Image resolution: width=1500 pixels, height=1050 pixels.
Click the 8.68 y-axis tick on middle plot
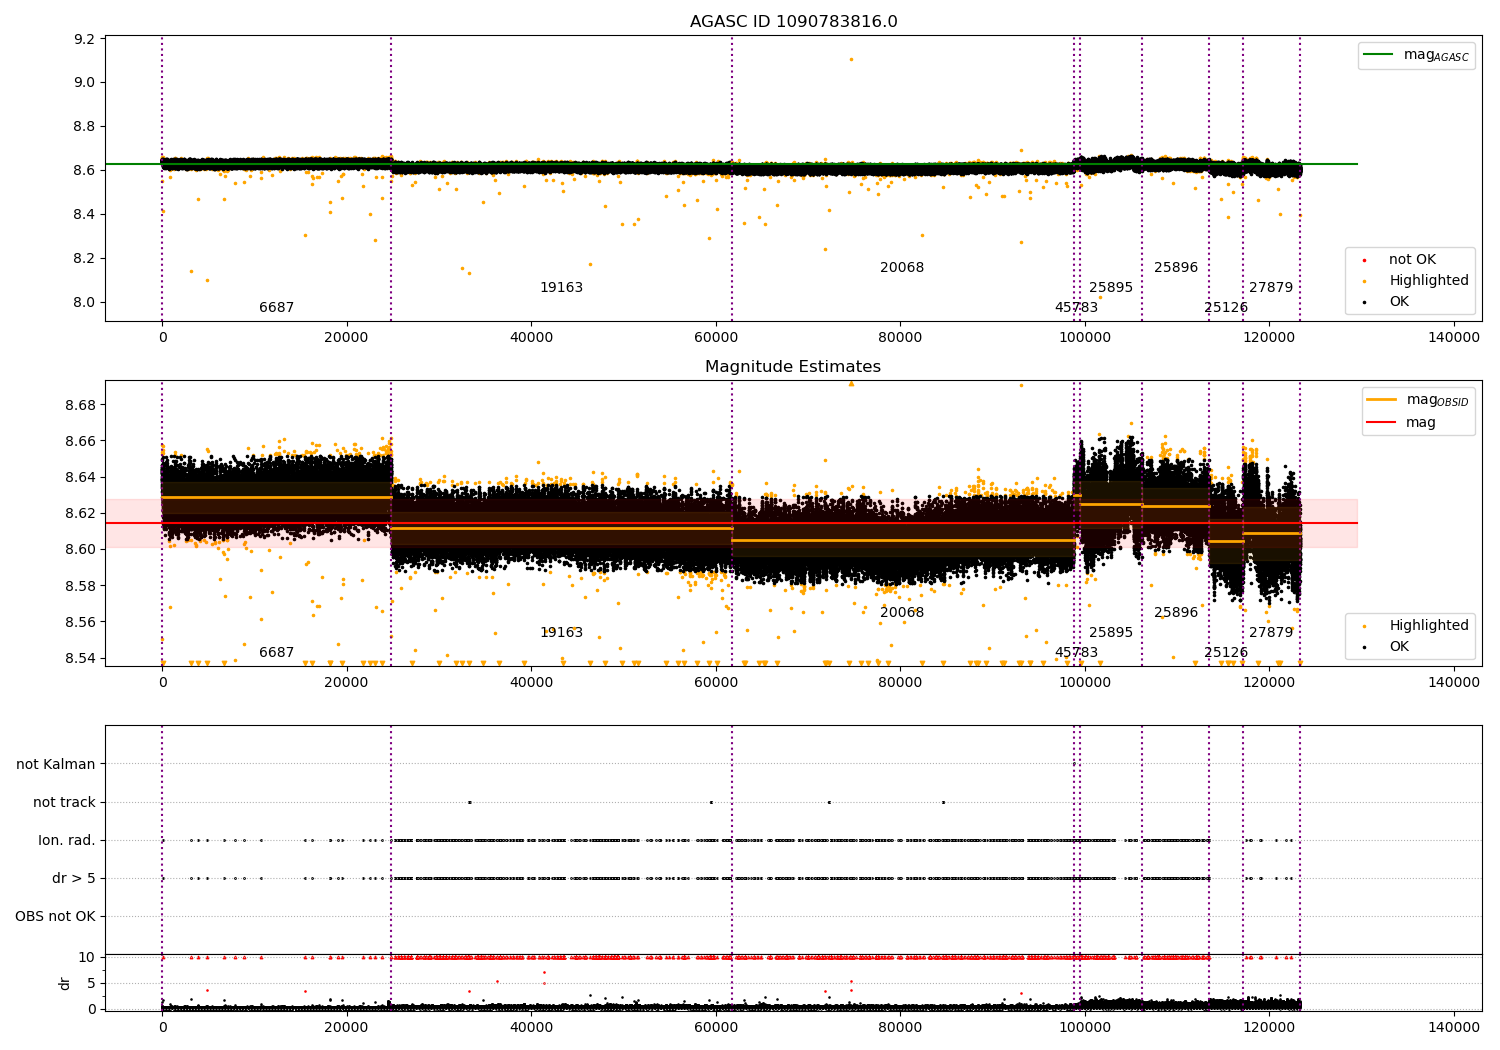(81, 405)
